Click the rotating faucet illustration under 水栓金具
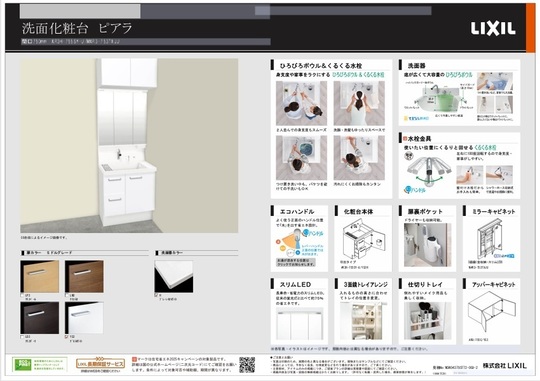 click(x=427, y=171)
